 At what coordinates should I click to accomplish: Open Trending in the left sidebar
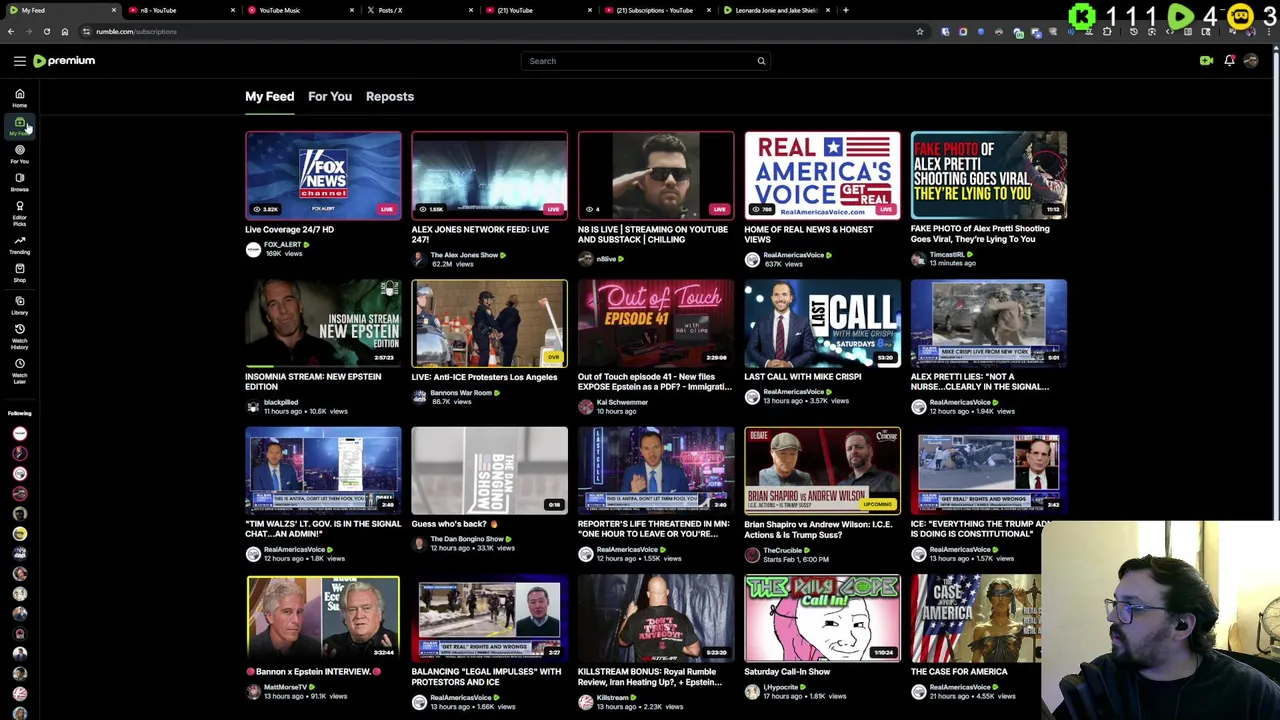point(19,245)
